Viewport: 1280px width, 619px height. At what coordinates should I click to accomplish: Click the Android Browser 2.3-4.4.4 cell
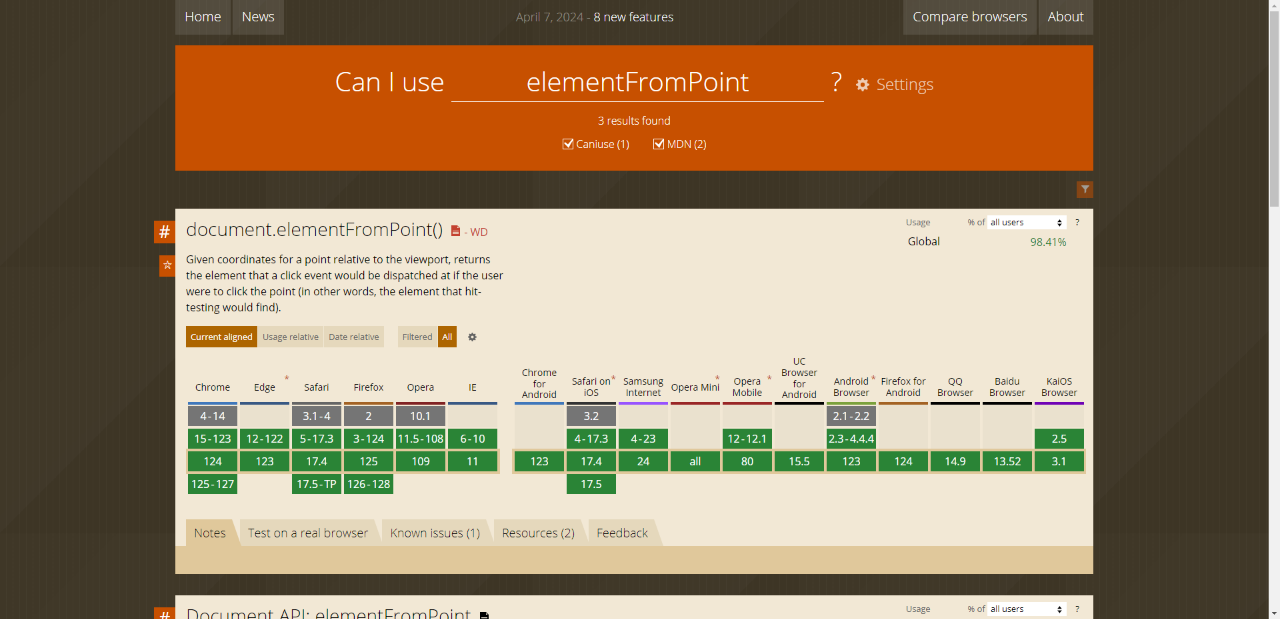point(851,439)
